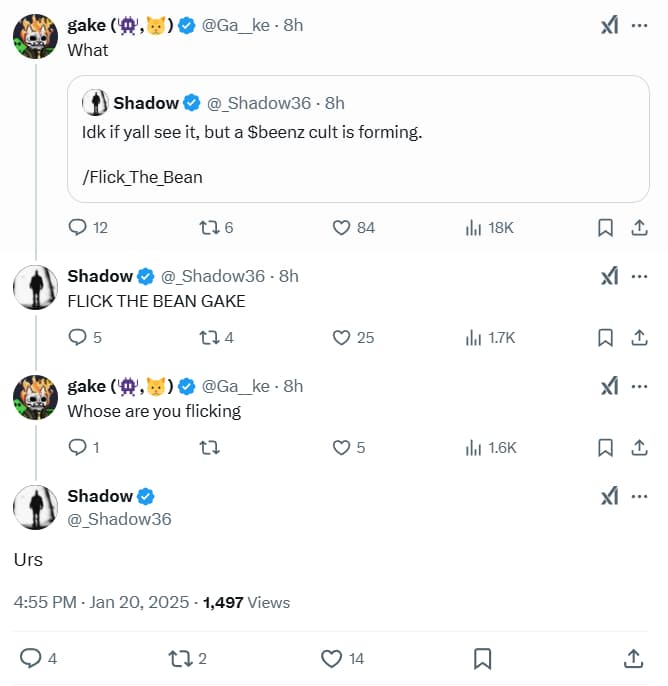Viewport: 668px width, 686px height.
Task: Open more options on the "Urs" tweet
Action: coord(639,496)
